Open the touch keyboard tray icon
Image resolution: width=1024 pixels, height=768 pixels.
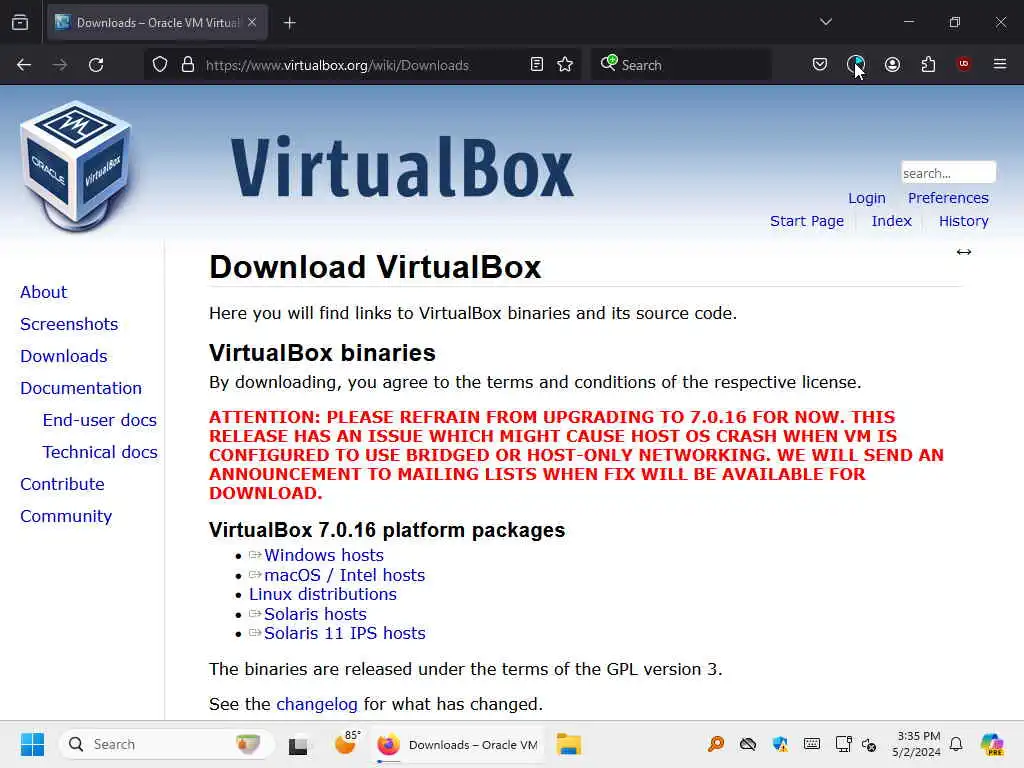pyautogui.click(x=812, y=744)
